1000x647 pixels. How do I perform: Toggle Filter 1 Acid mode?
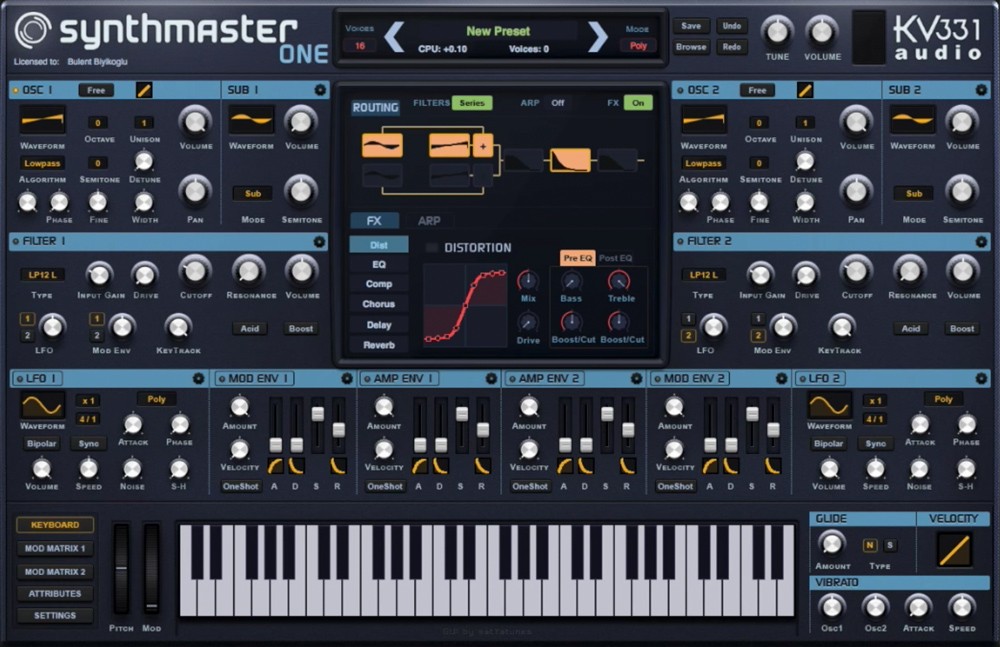[249, 329]
